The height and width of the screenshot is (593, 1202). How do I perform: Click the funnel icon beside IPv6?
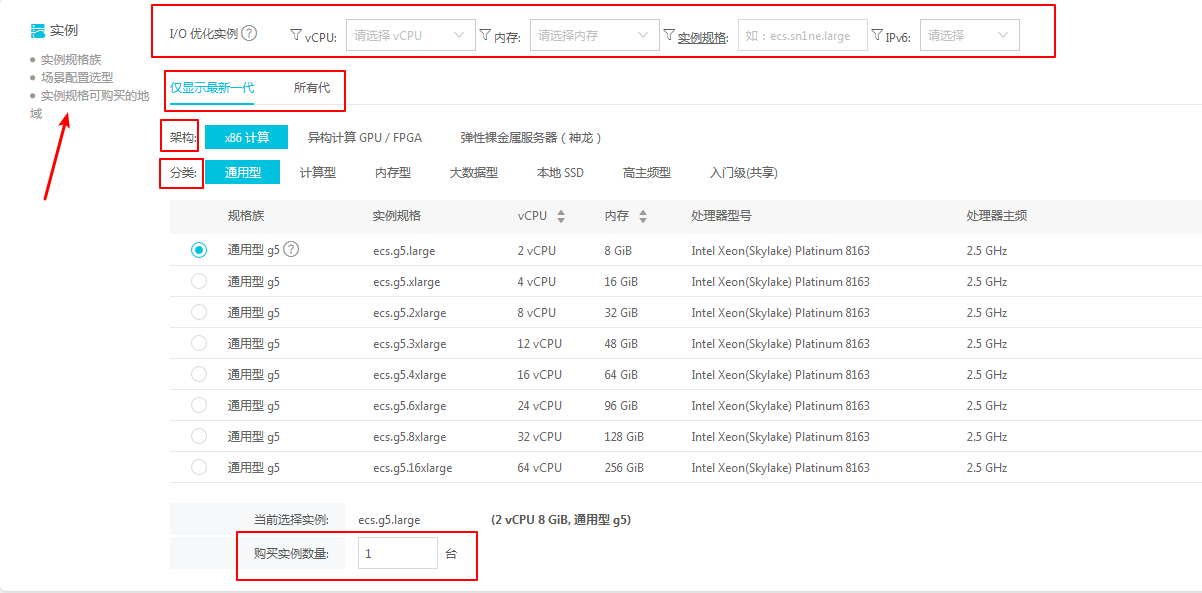[877, 35]
